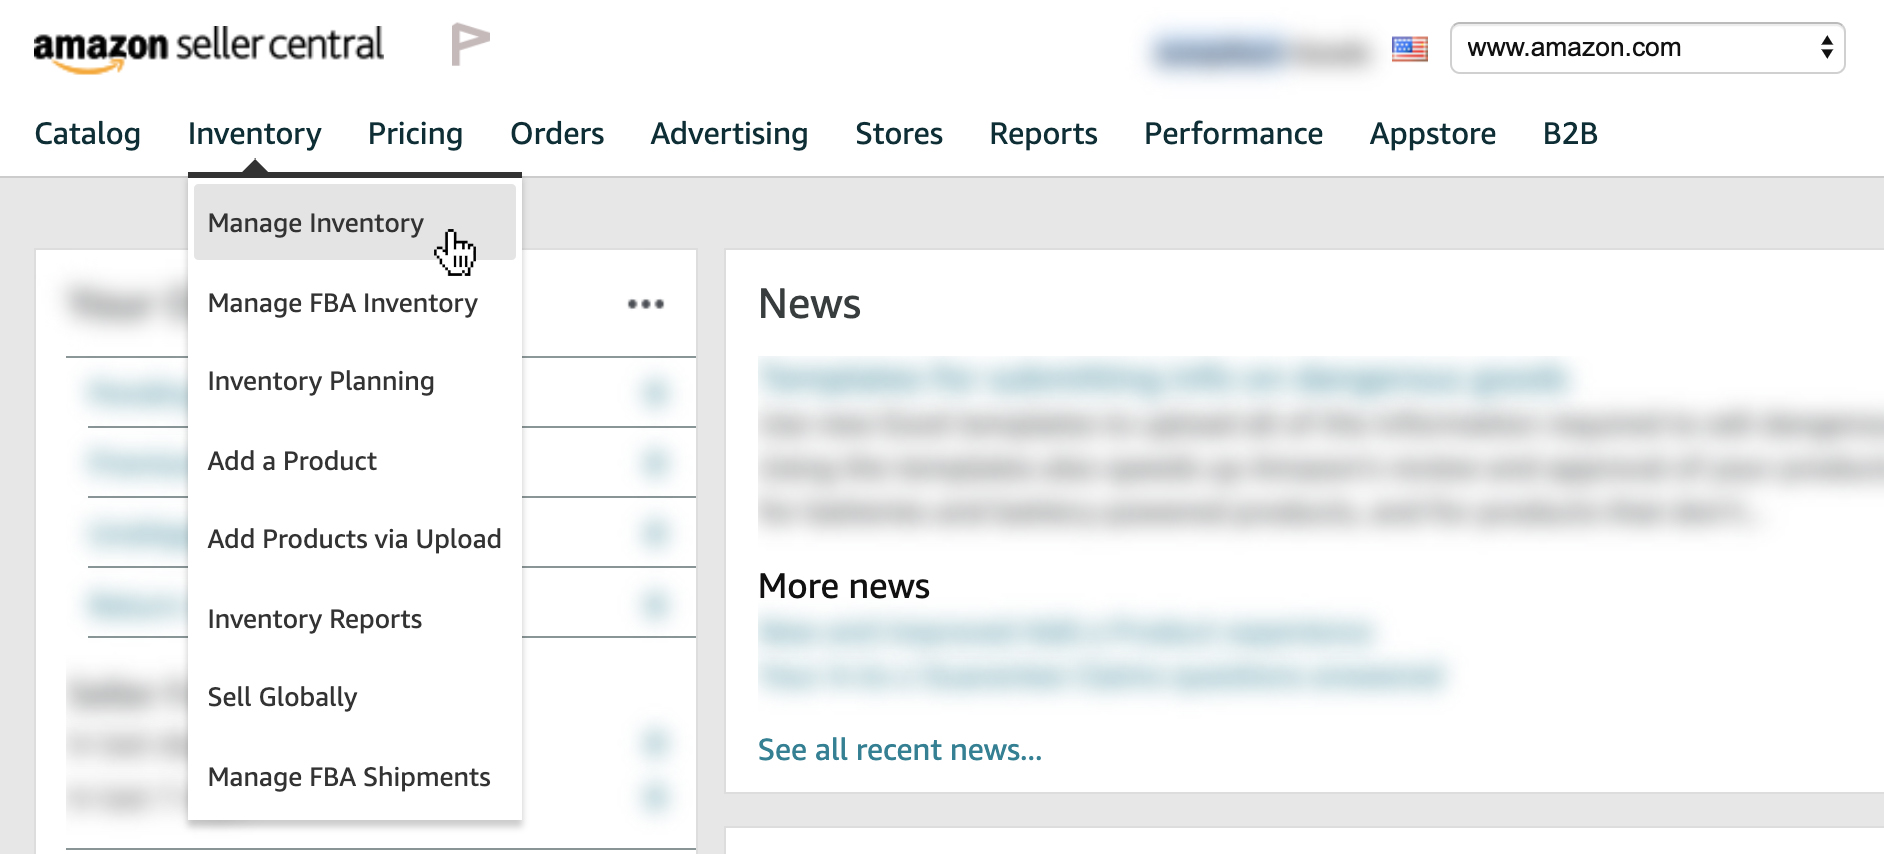Choose Add a Product
The width and height of the screenshot is (1884, 854).
(292, 461)
